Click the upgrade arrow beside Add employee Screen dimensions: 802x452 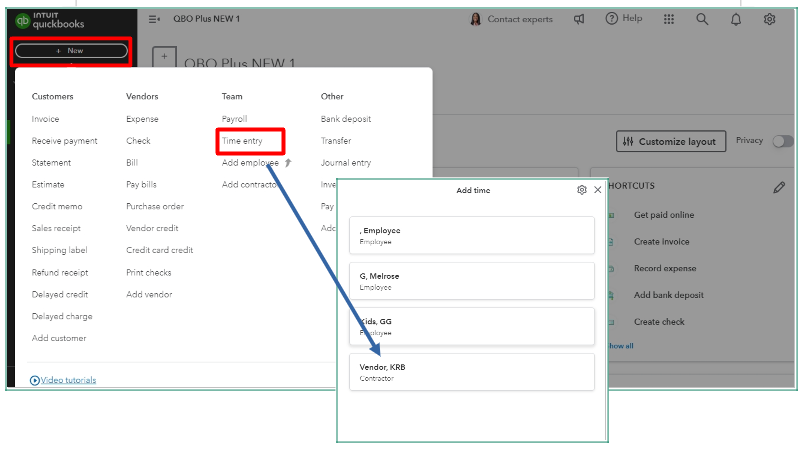click(x=288, y=163)
